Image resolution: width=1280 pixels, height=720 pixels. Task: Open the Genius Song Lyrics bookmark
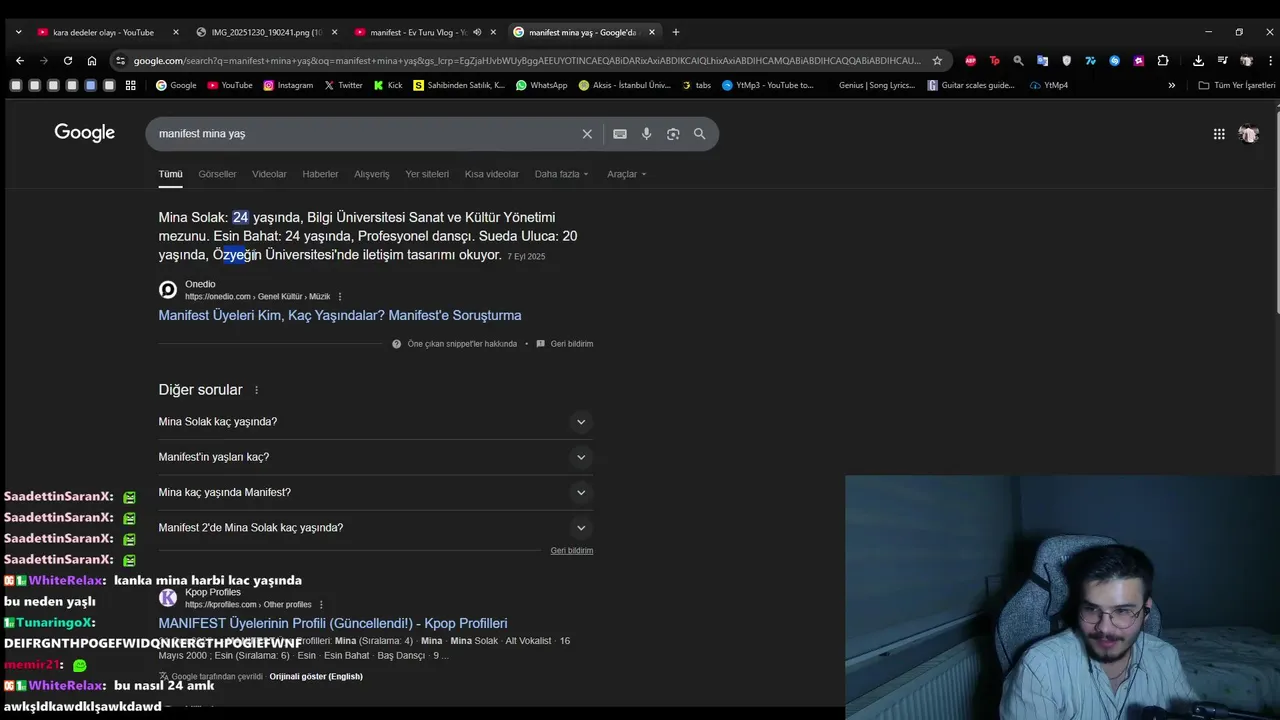tap(877, 85)
